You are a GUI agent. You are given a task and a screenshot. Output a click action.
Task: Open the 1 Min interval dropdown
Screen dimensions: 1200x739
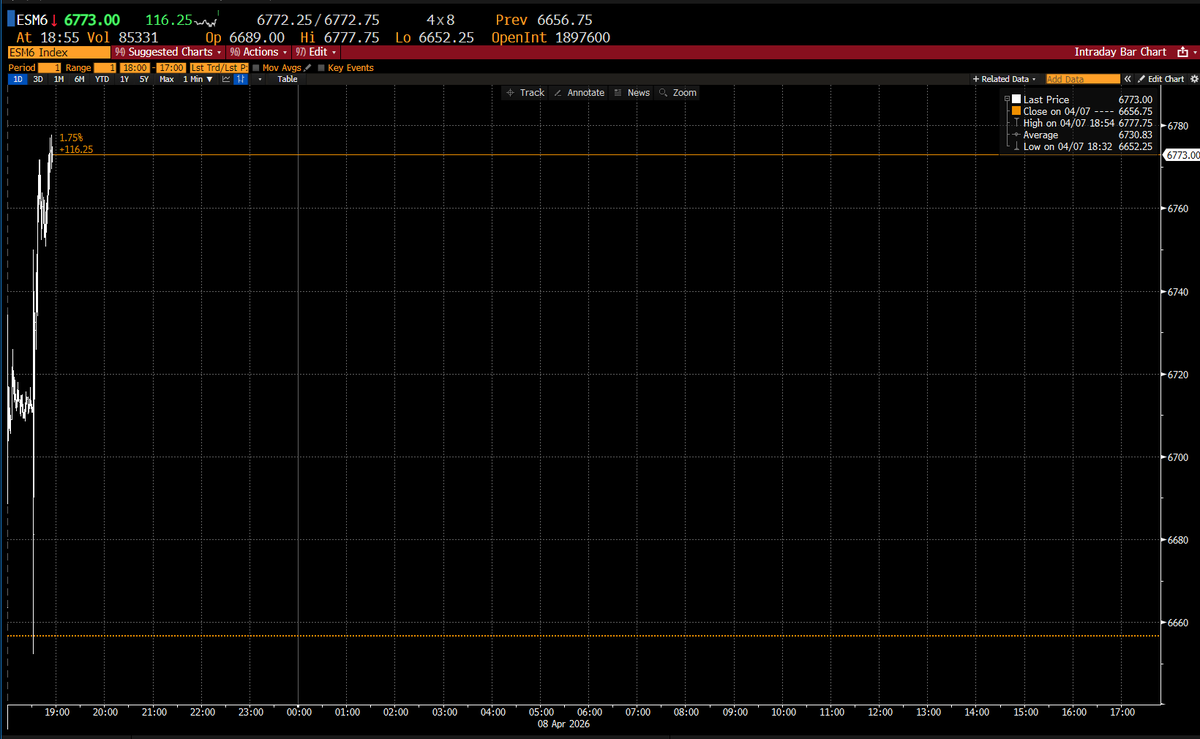(x=198, y=79)
